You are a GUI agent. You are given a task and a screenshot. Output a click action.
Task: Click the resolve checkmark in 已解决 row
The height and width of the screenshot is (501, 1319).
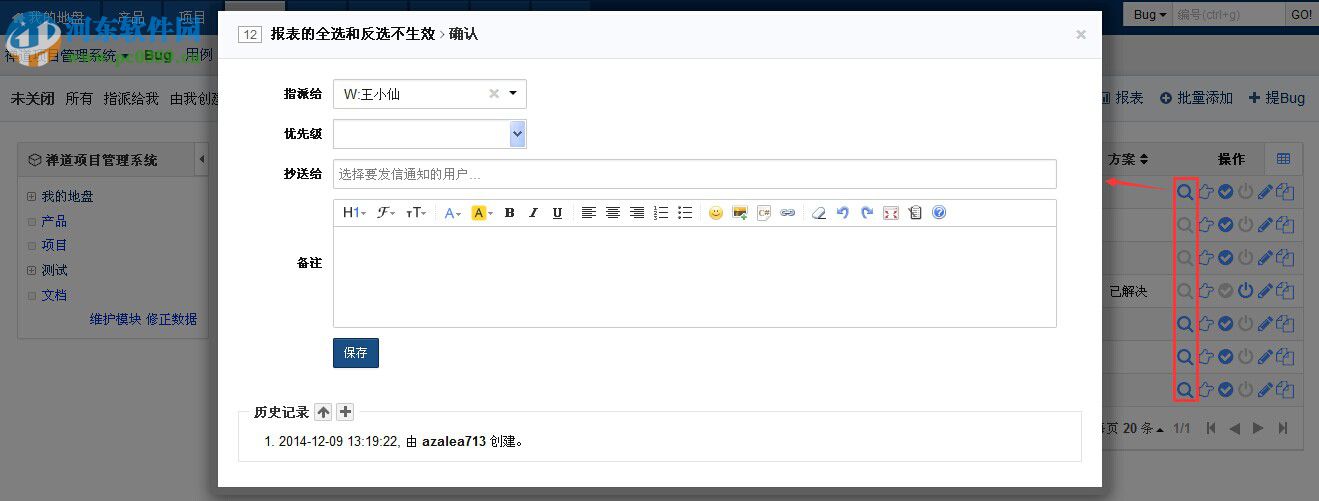click(x=1226, y=291)
